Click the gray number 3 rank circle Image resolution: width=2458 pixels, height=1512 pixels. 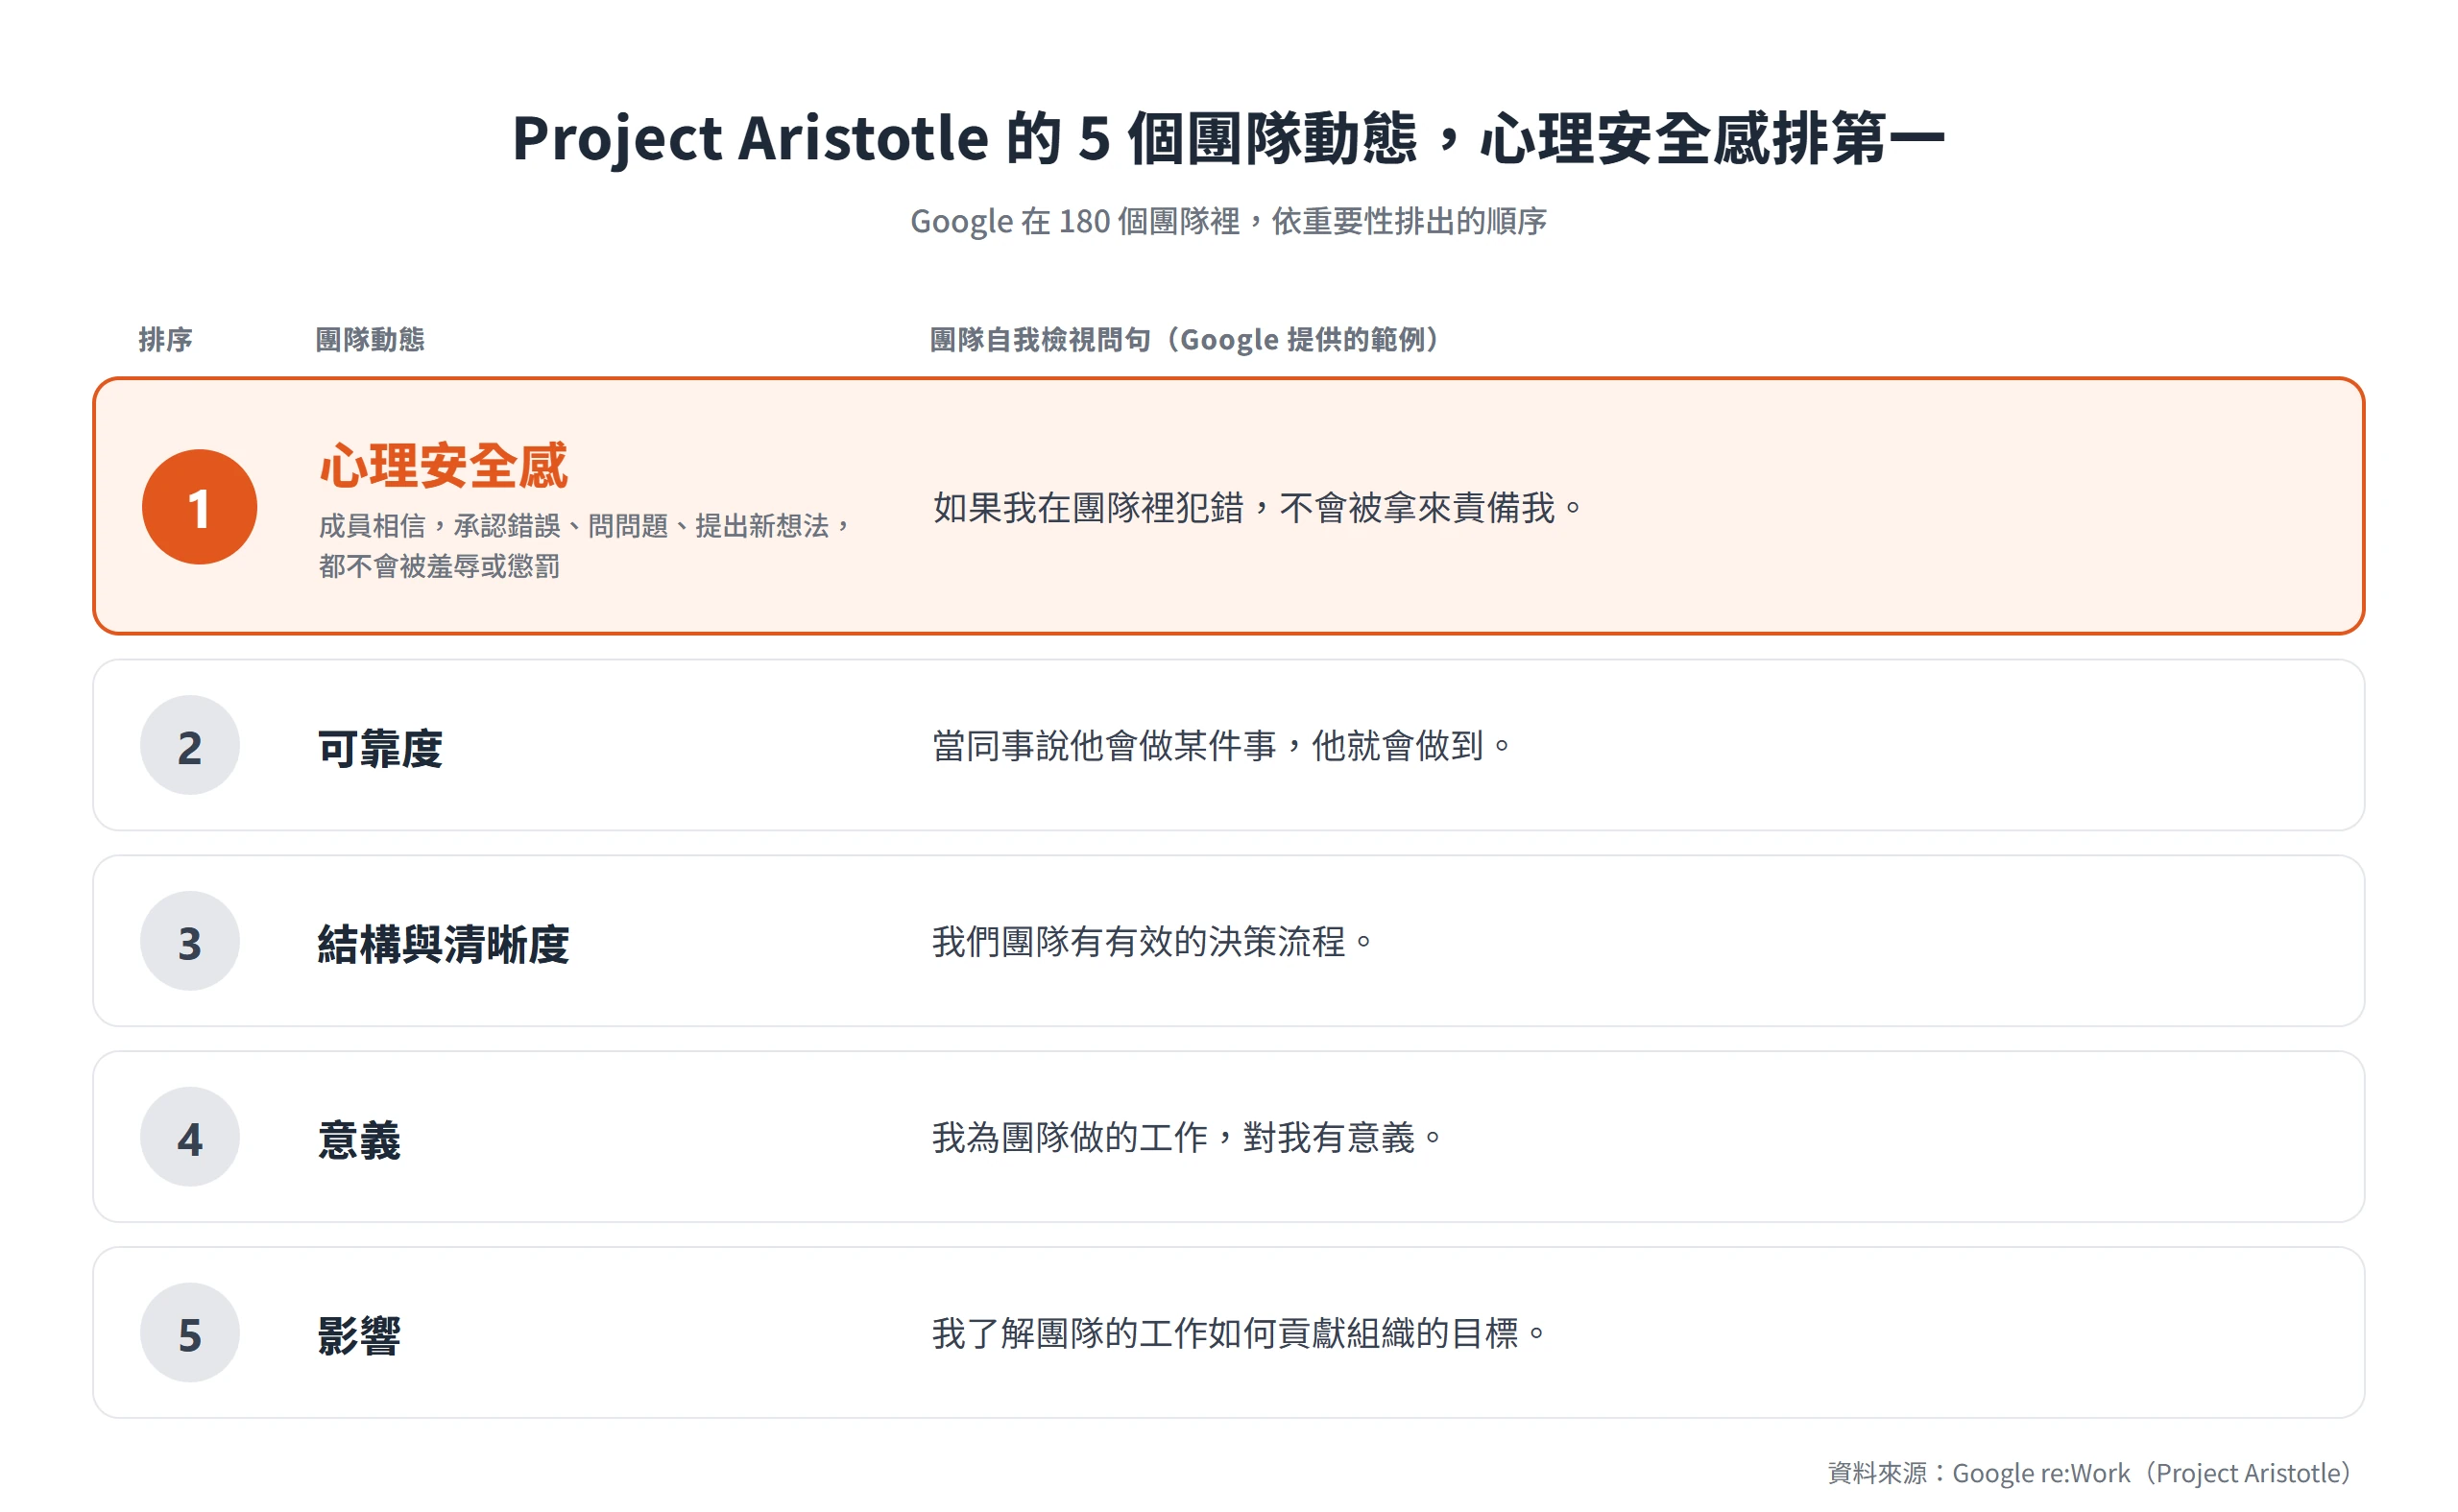(x=190, y=942)
